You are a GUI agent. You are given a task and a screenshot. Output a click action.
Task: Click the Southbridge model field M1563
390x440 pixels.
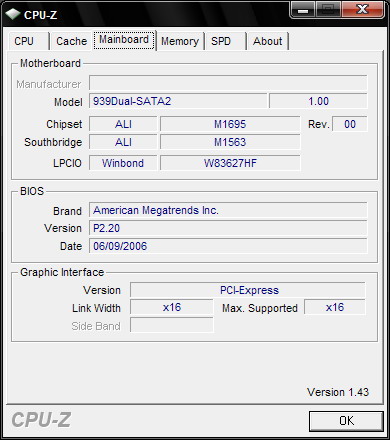[x=230, y=142]
